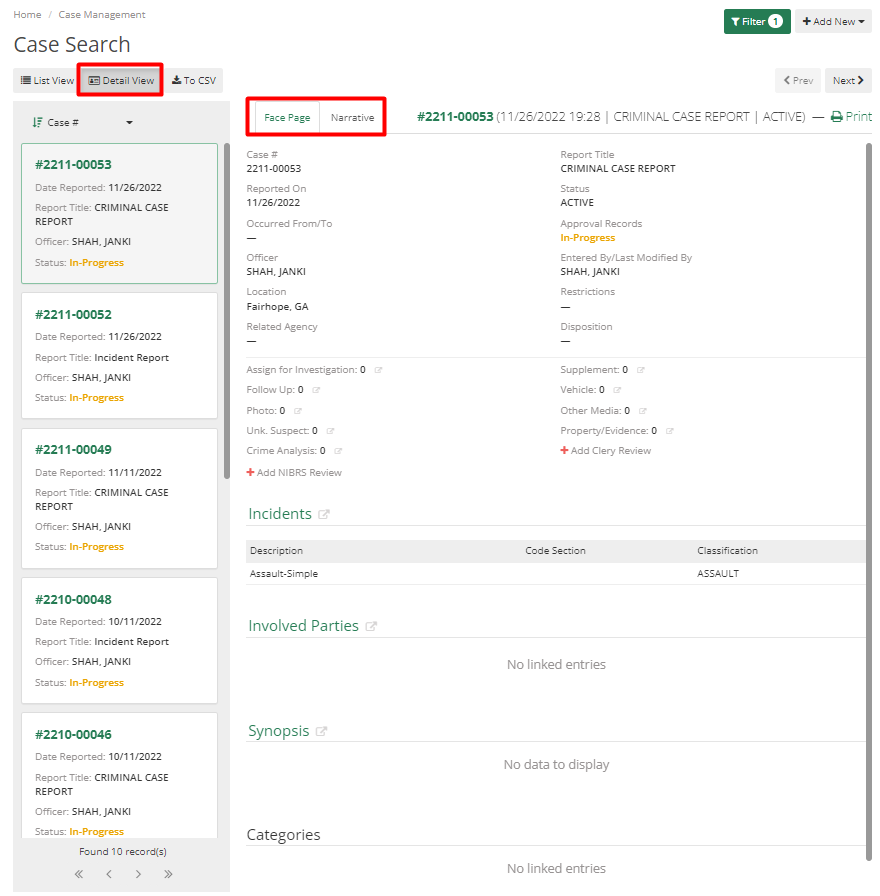
Task: Select the Face Page tab
Action: [287, 116]
